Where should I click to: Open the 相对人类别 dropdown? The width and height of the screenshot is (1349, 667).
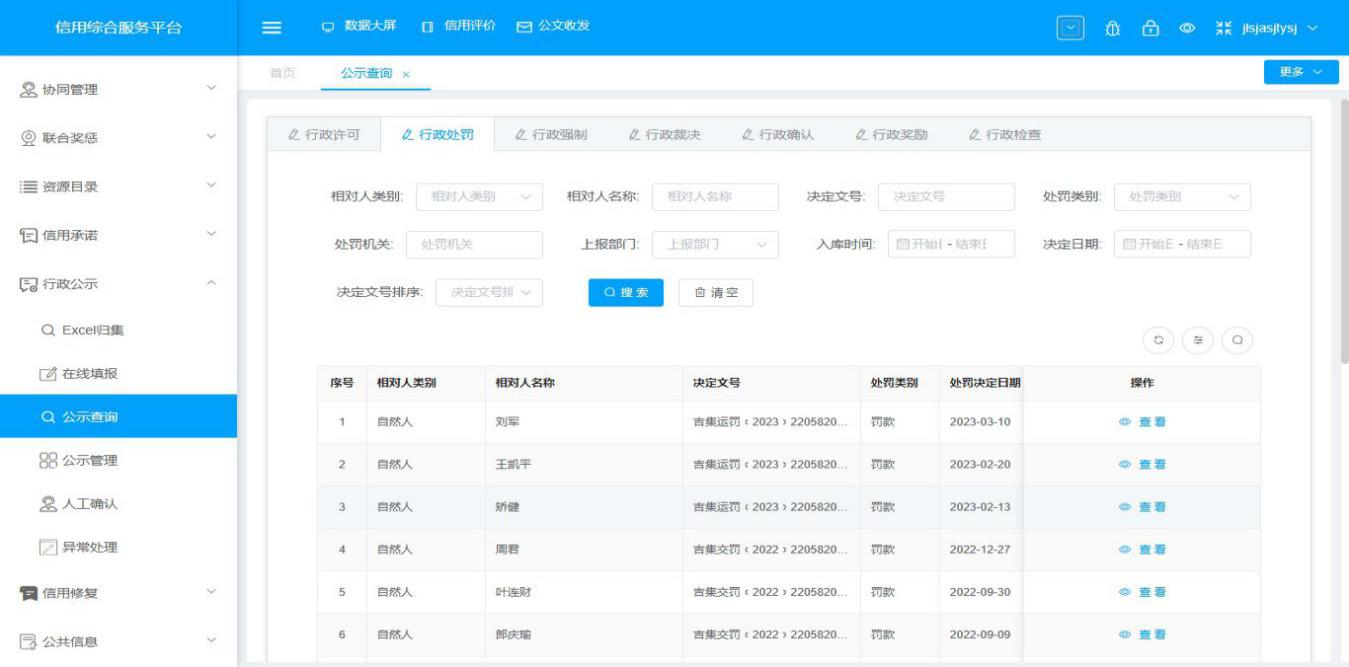point(479,197)
